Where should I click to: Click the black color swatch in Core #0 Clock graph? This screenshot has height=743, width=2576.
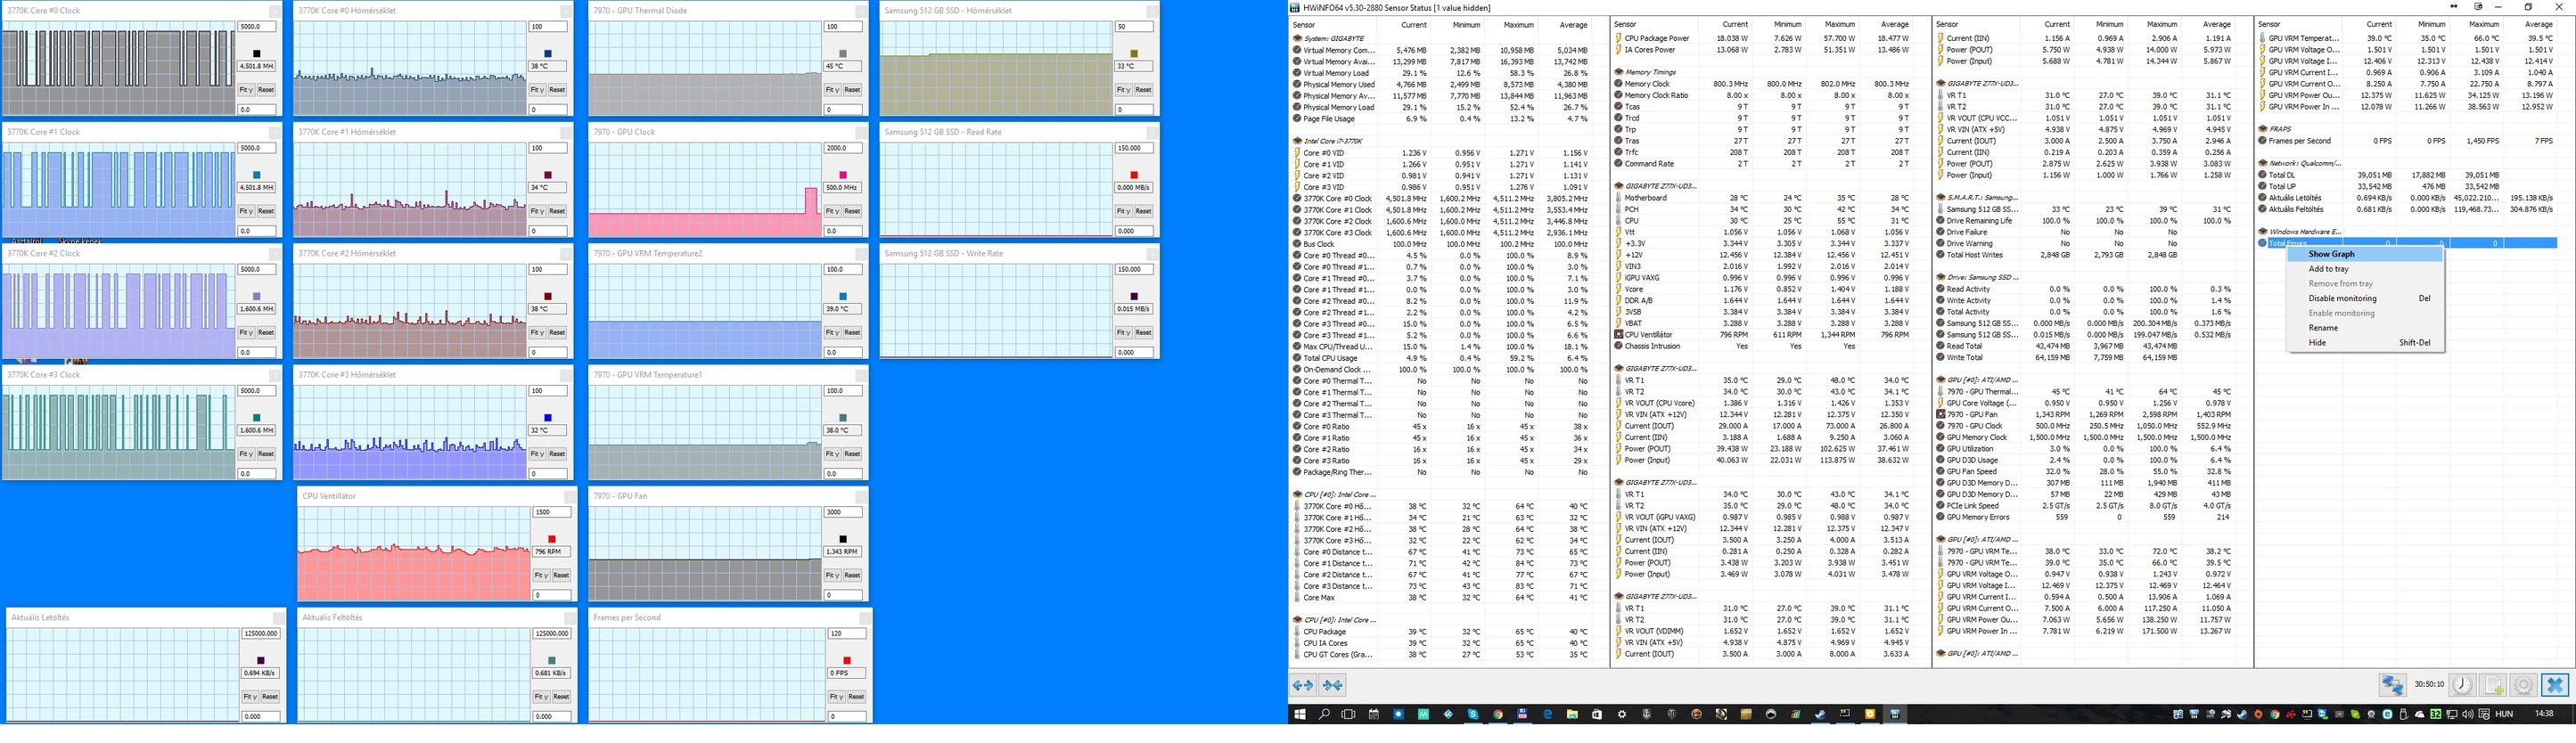[x=256, y=53]
